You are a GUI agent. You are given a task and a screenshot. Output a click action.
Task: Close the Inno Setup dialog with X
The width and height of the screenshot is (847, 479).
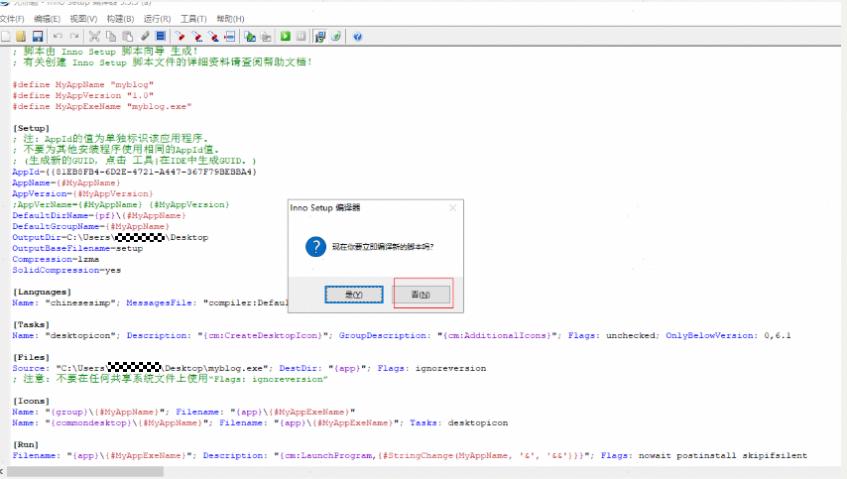pyautogui.click(x=453, y=208)
